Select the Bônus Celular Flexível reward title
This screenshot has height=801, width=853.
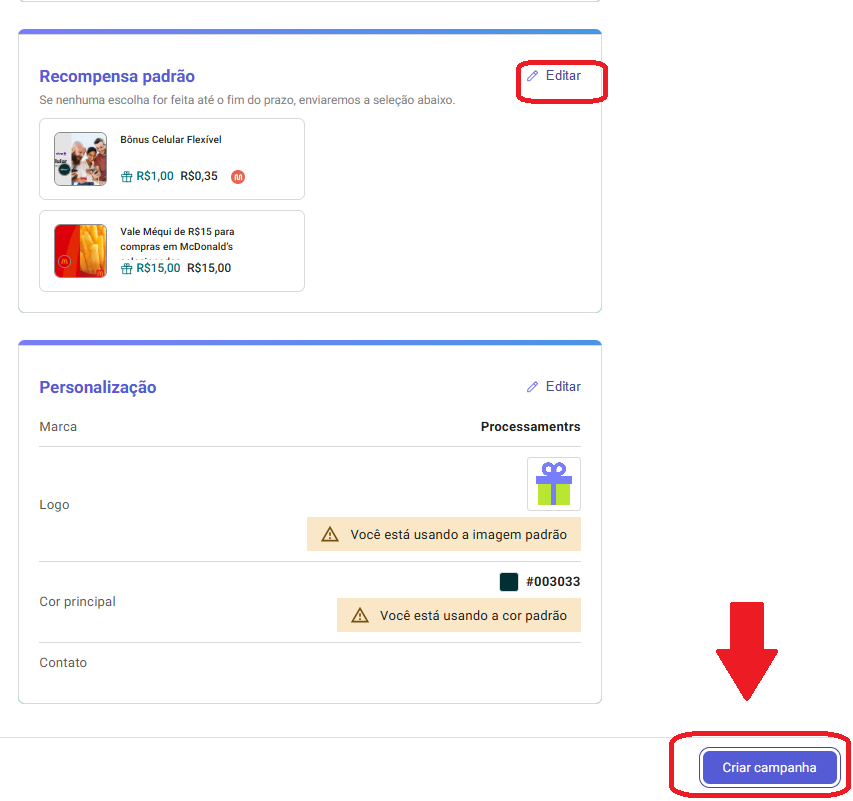coord(171,140)
